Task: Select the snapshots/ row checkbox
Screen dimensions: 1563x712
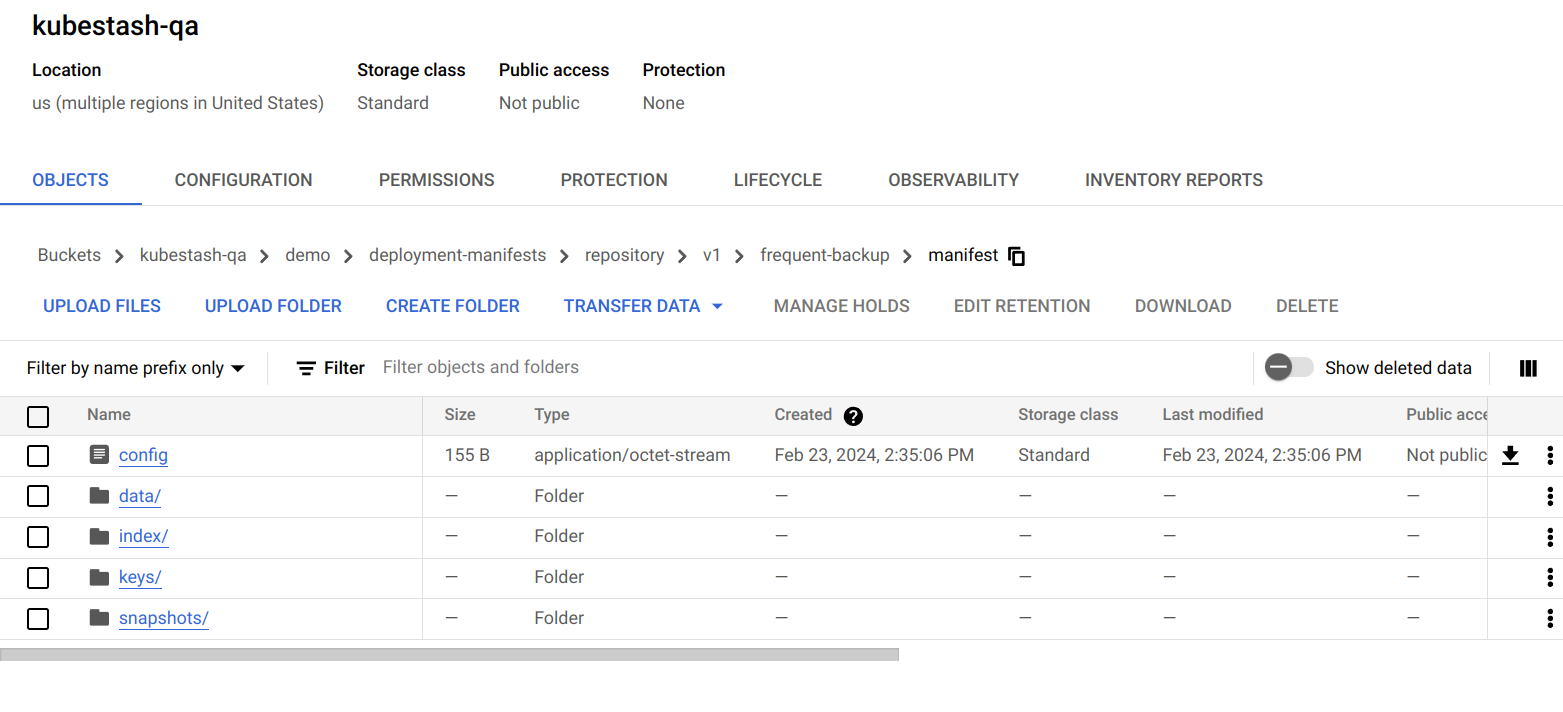Action: tap(38, 619)
